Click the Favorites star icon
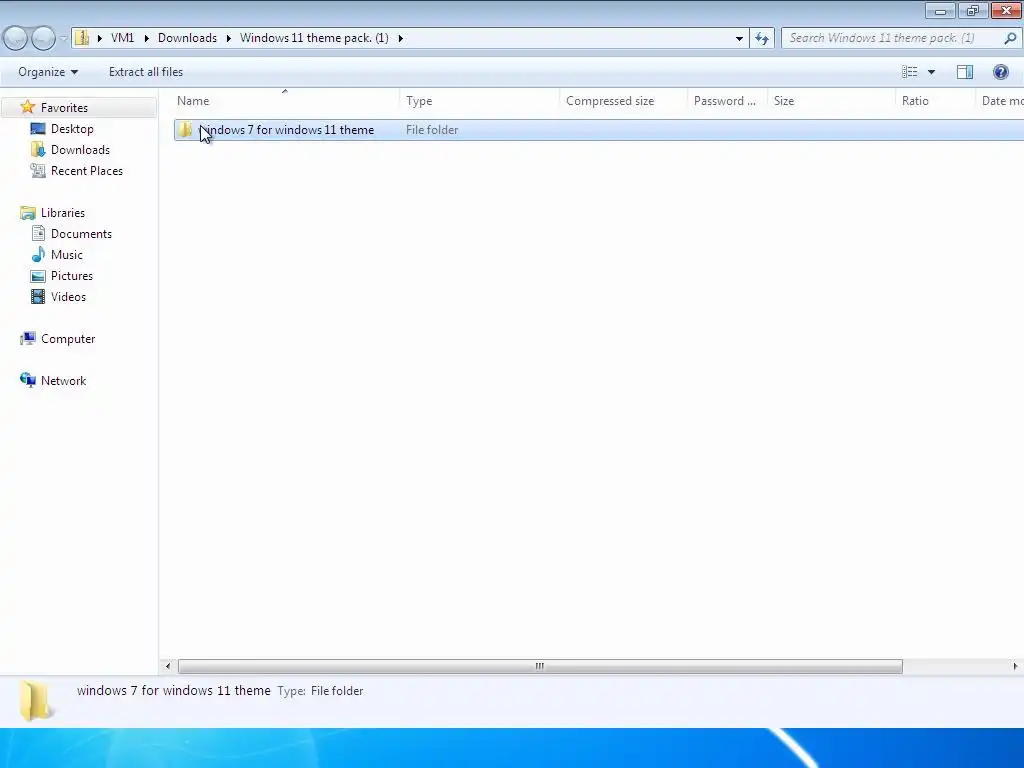1024x768 pixels. tap(27, 107)
